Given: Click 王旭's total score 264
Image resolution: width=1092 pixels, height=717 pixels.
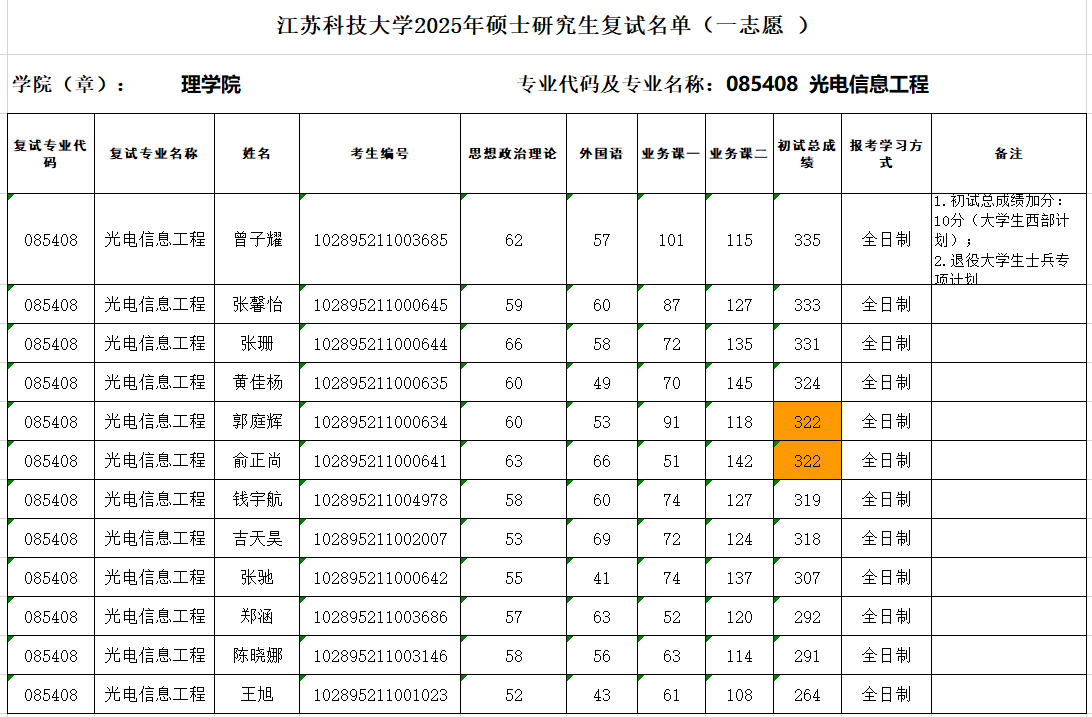Looking at the screenshot, I should (807, 695).
